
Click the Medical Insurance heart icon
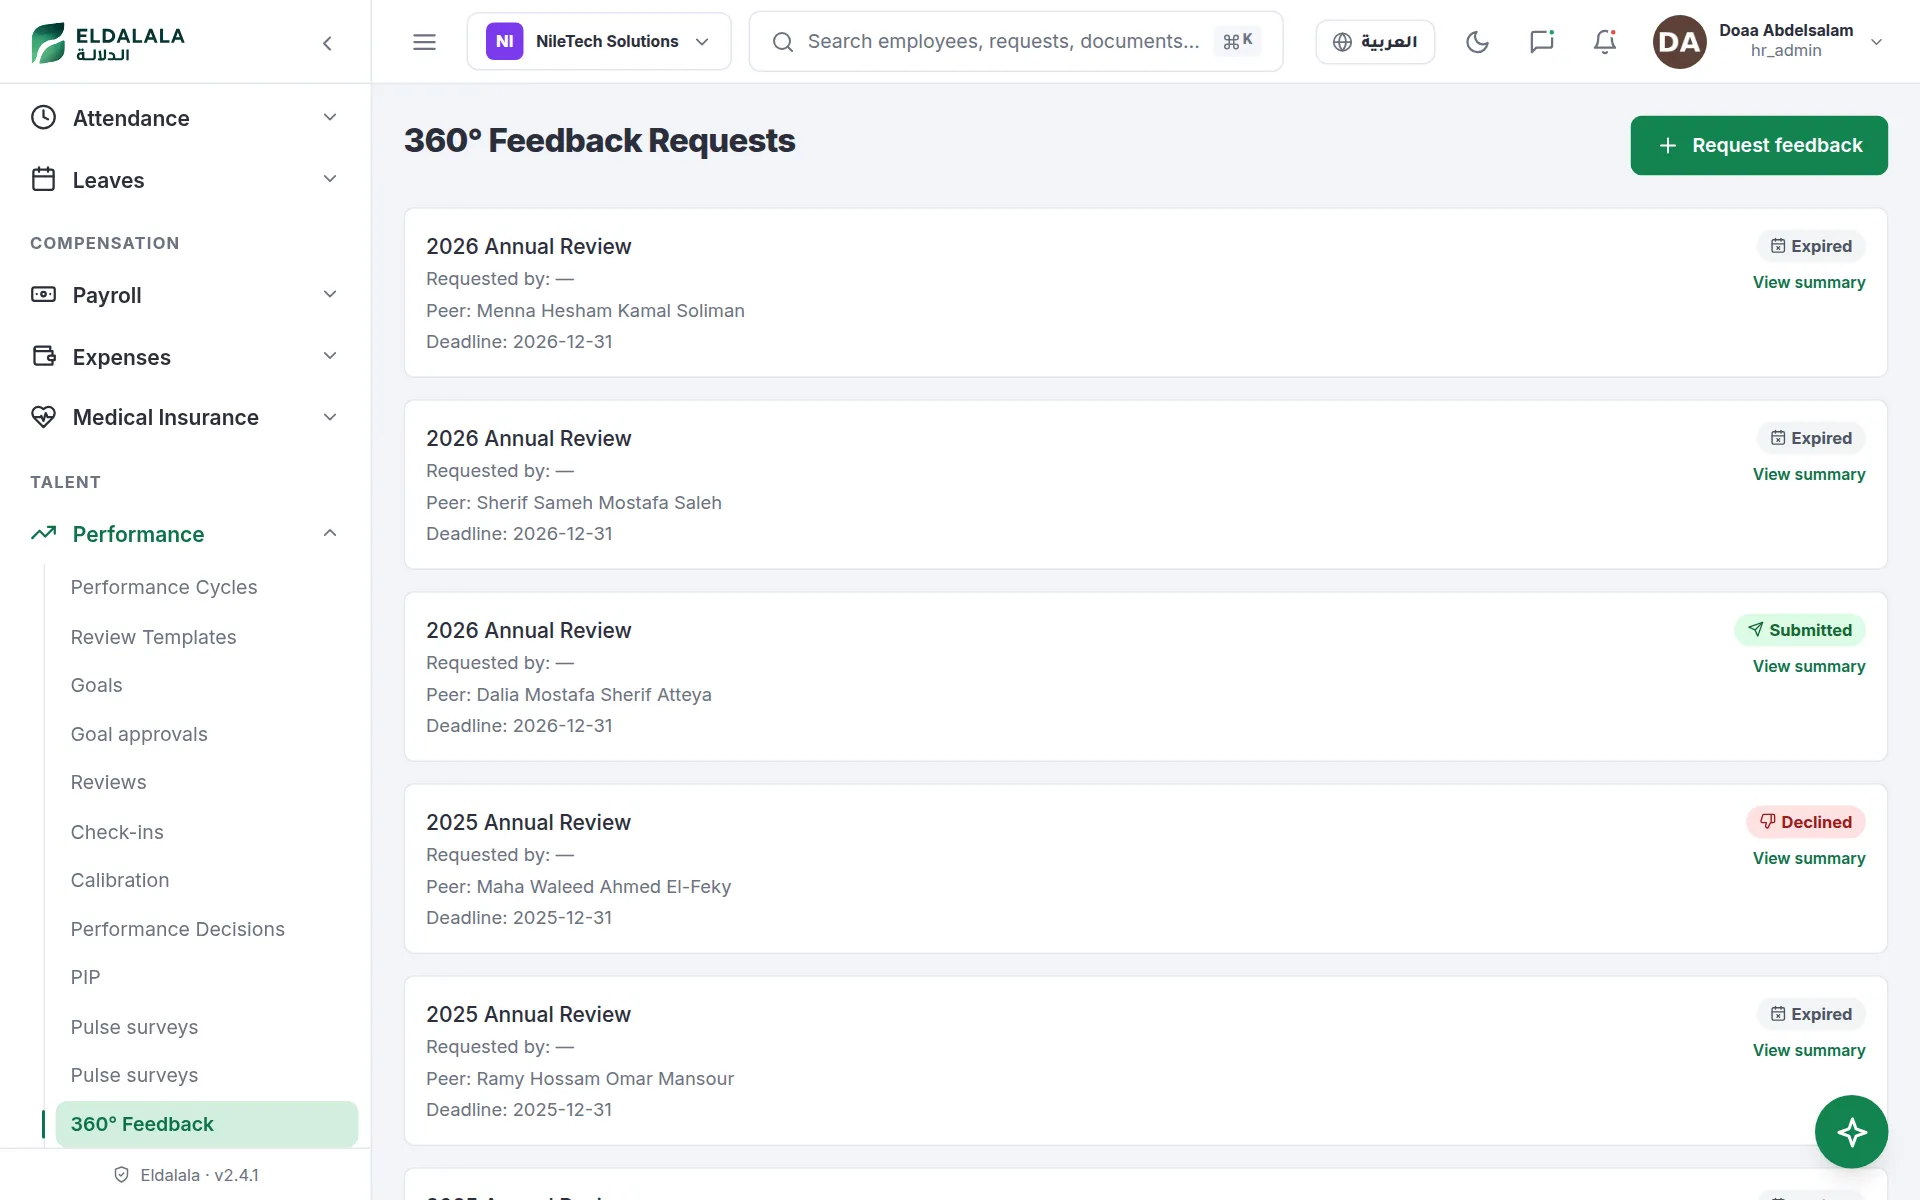tap(43, 417)
